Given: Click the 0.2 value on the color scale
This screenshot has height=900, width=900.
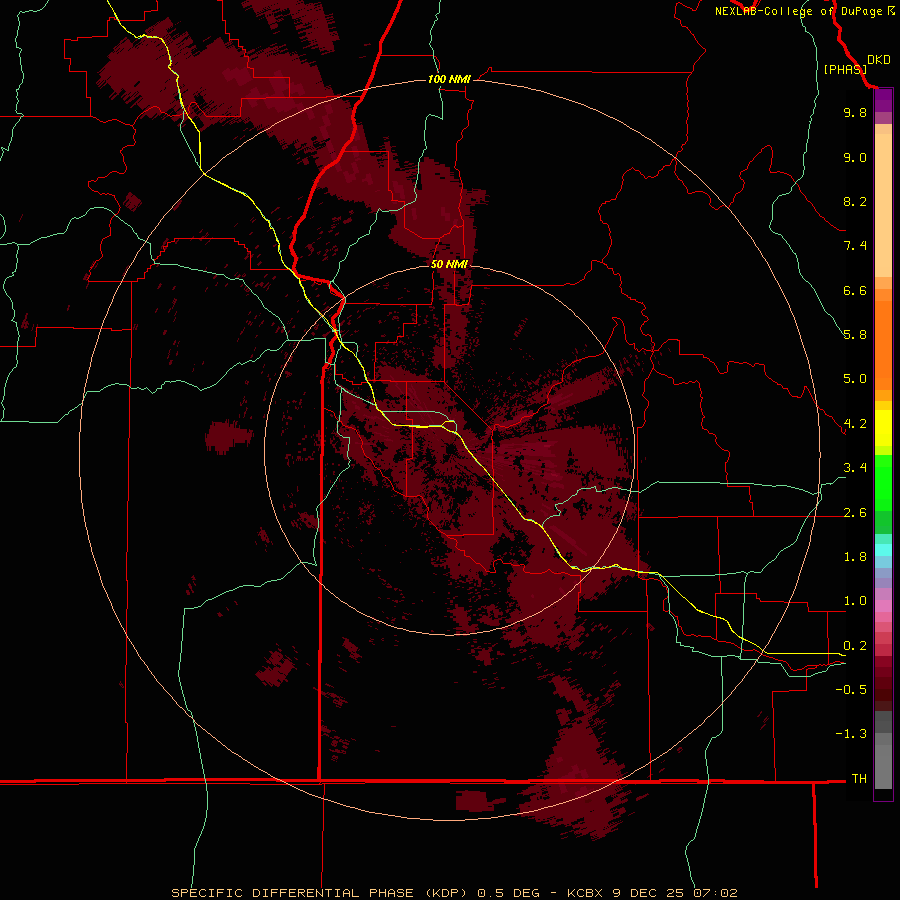Looking at the screenshot, I should coord(855,646).
